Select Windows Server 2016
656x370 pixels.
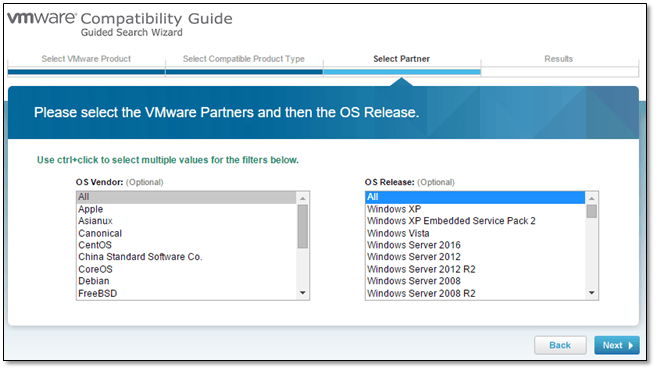[475, 245]
